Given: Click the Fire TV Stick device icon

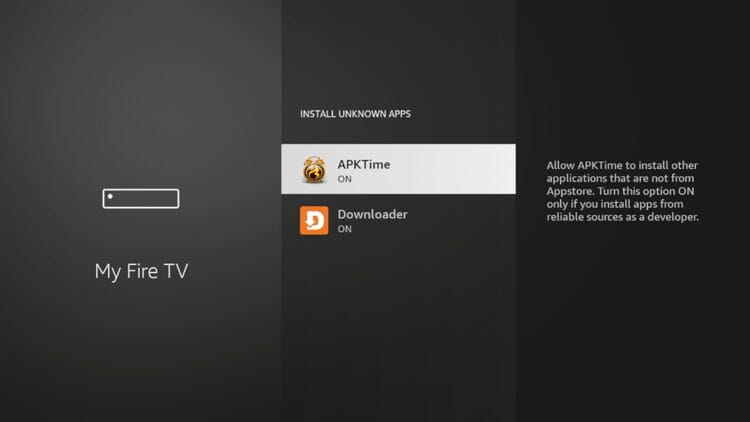Looking at the screenshot, I should (x=141, y=199).
